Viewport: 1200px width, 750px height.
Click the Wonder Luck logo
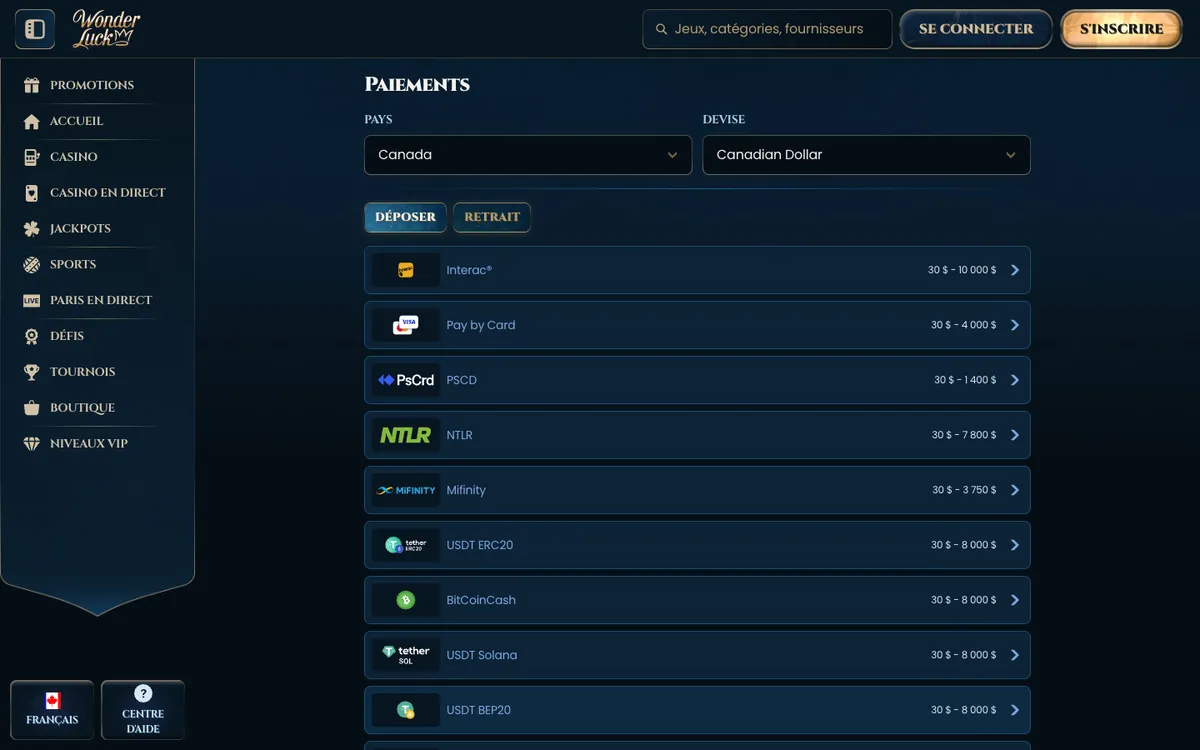click(x=106, y=29)
